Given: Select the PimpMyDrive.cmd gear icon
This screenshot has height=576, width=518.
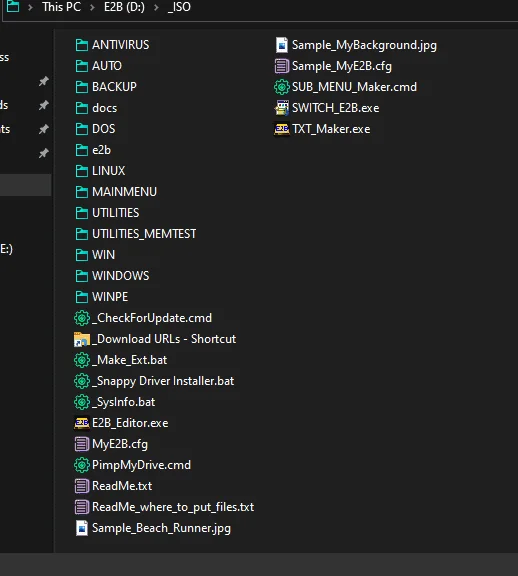Looking at the screenshot, I should tap(82, 465).
